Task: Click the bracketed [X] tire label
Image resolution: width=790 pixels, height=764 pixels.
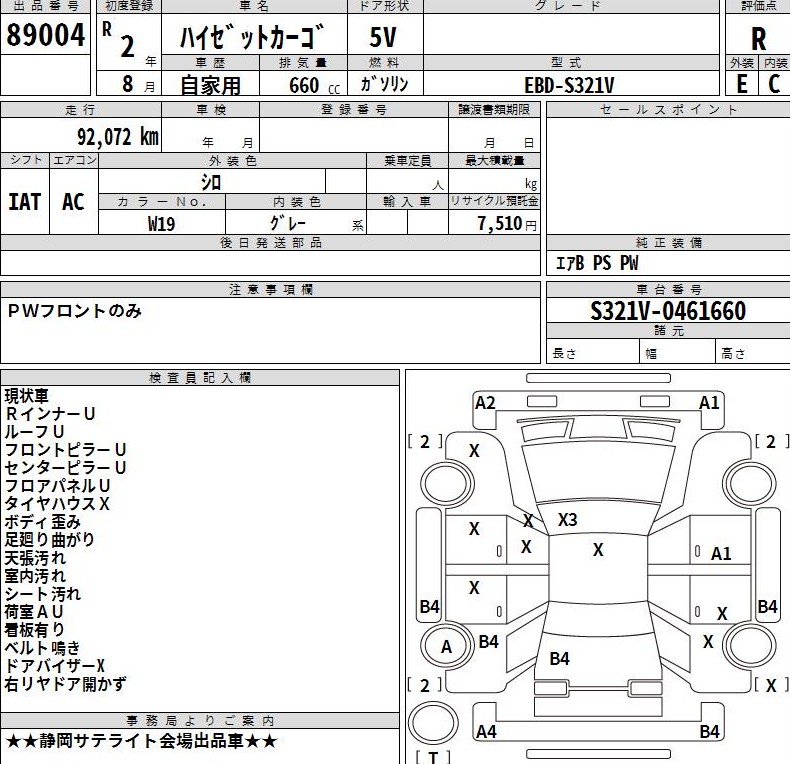Action: click(771, 685)
